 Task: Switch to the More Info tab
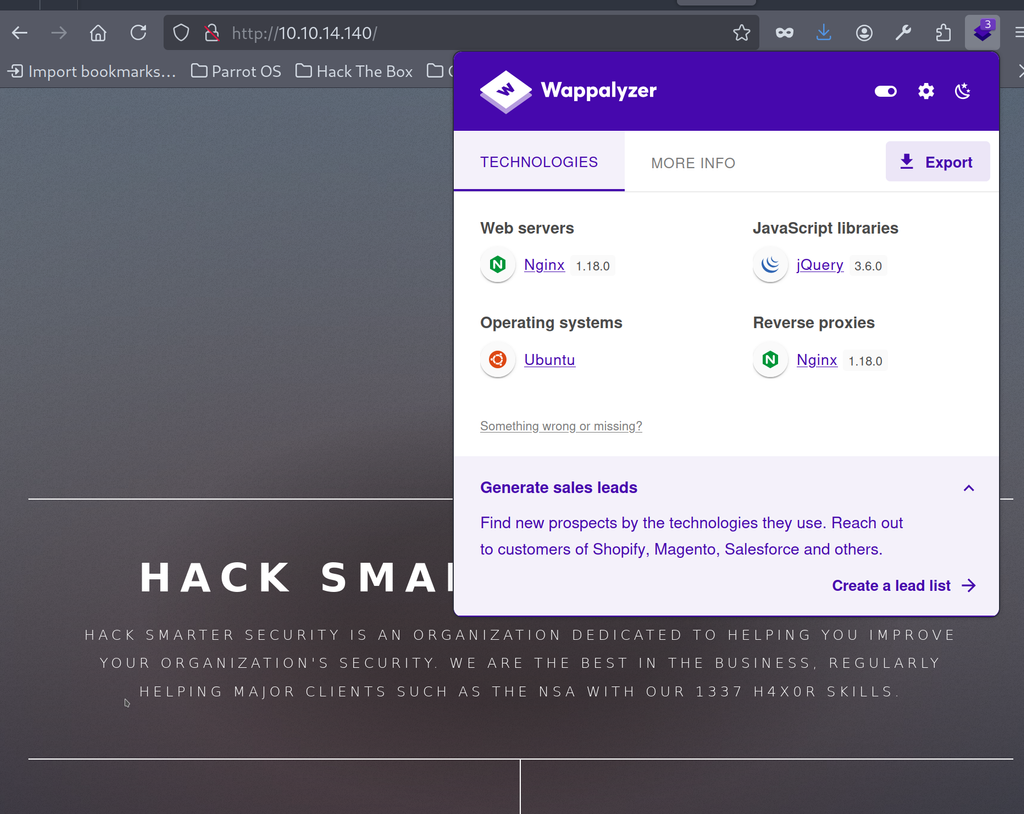point(693,163)
